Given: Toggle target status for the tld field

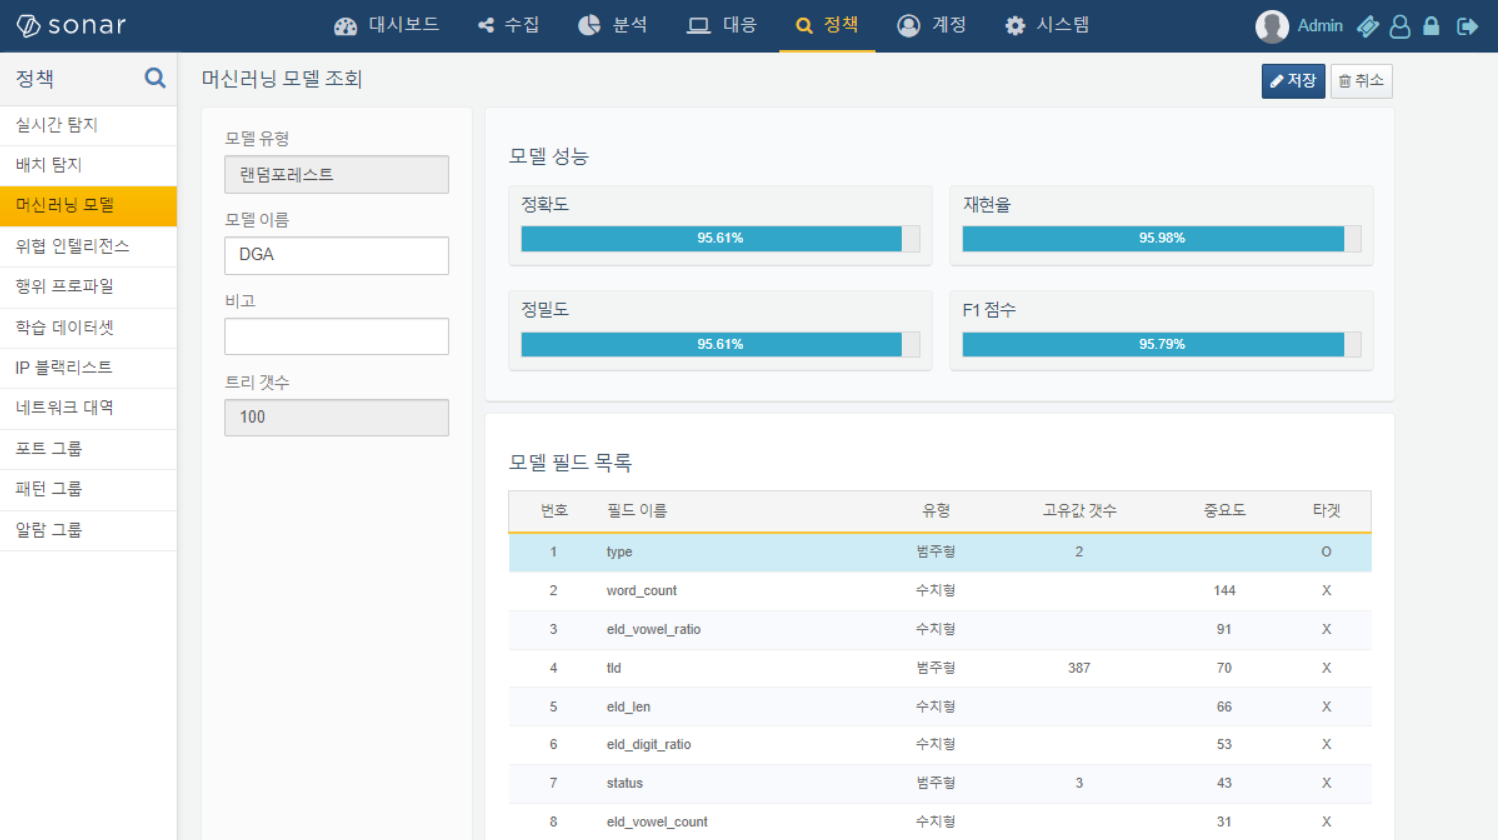Looking at the screenshot, I should (x=1326, y=667).
